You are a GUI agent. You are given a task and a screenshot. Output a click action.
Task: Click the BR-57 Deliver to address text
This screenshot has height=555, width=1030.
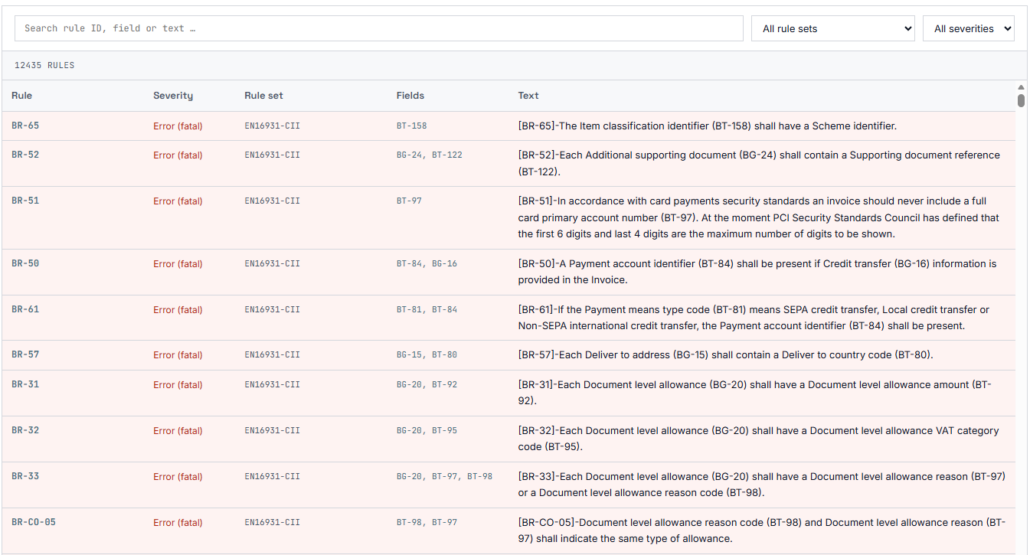tap(725, 355)
